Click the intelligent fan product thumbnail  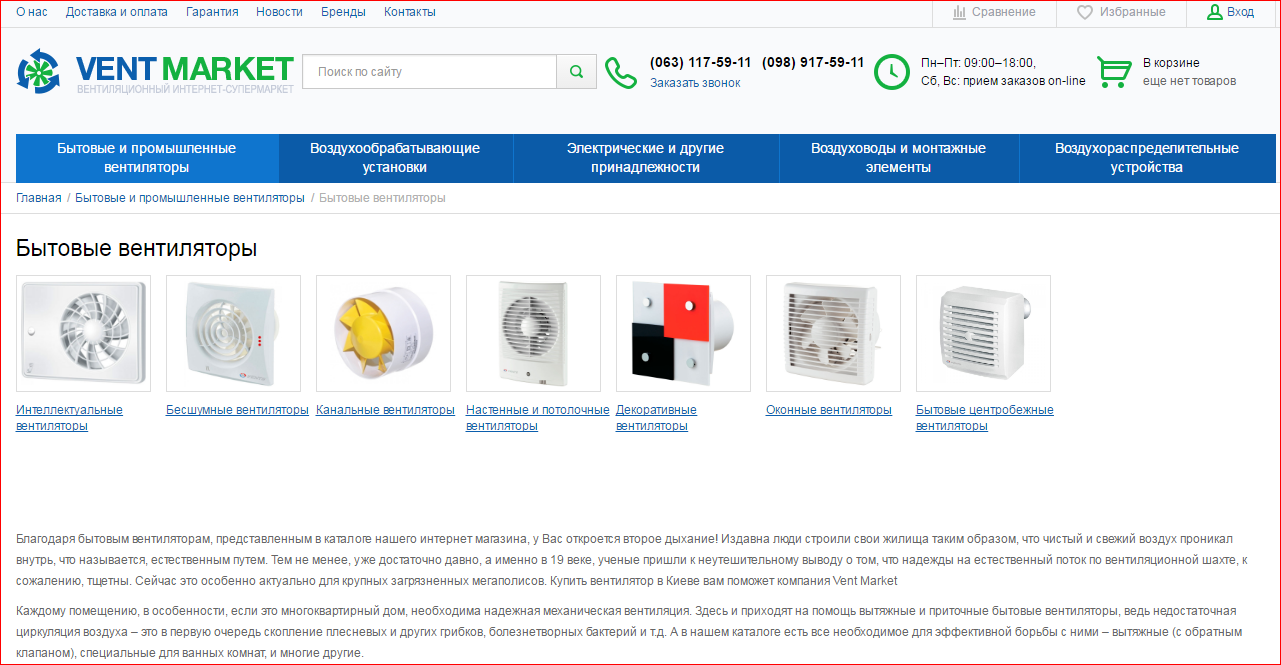click(83, 333)
